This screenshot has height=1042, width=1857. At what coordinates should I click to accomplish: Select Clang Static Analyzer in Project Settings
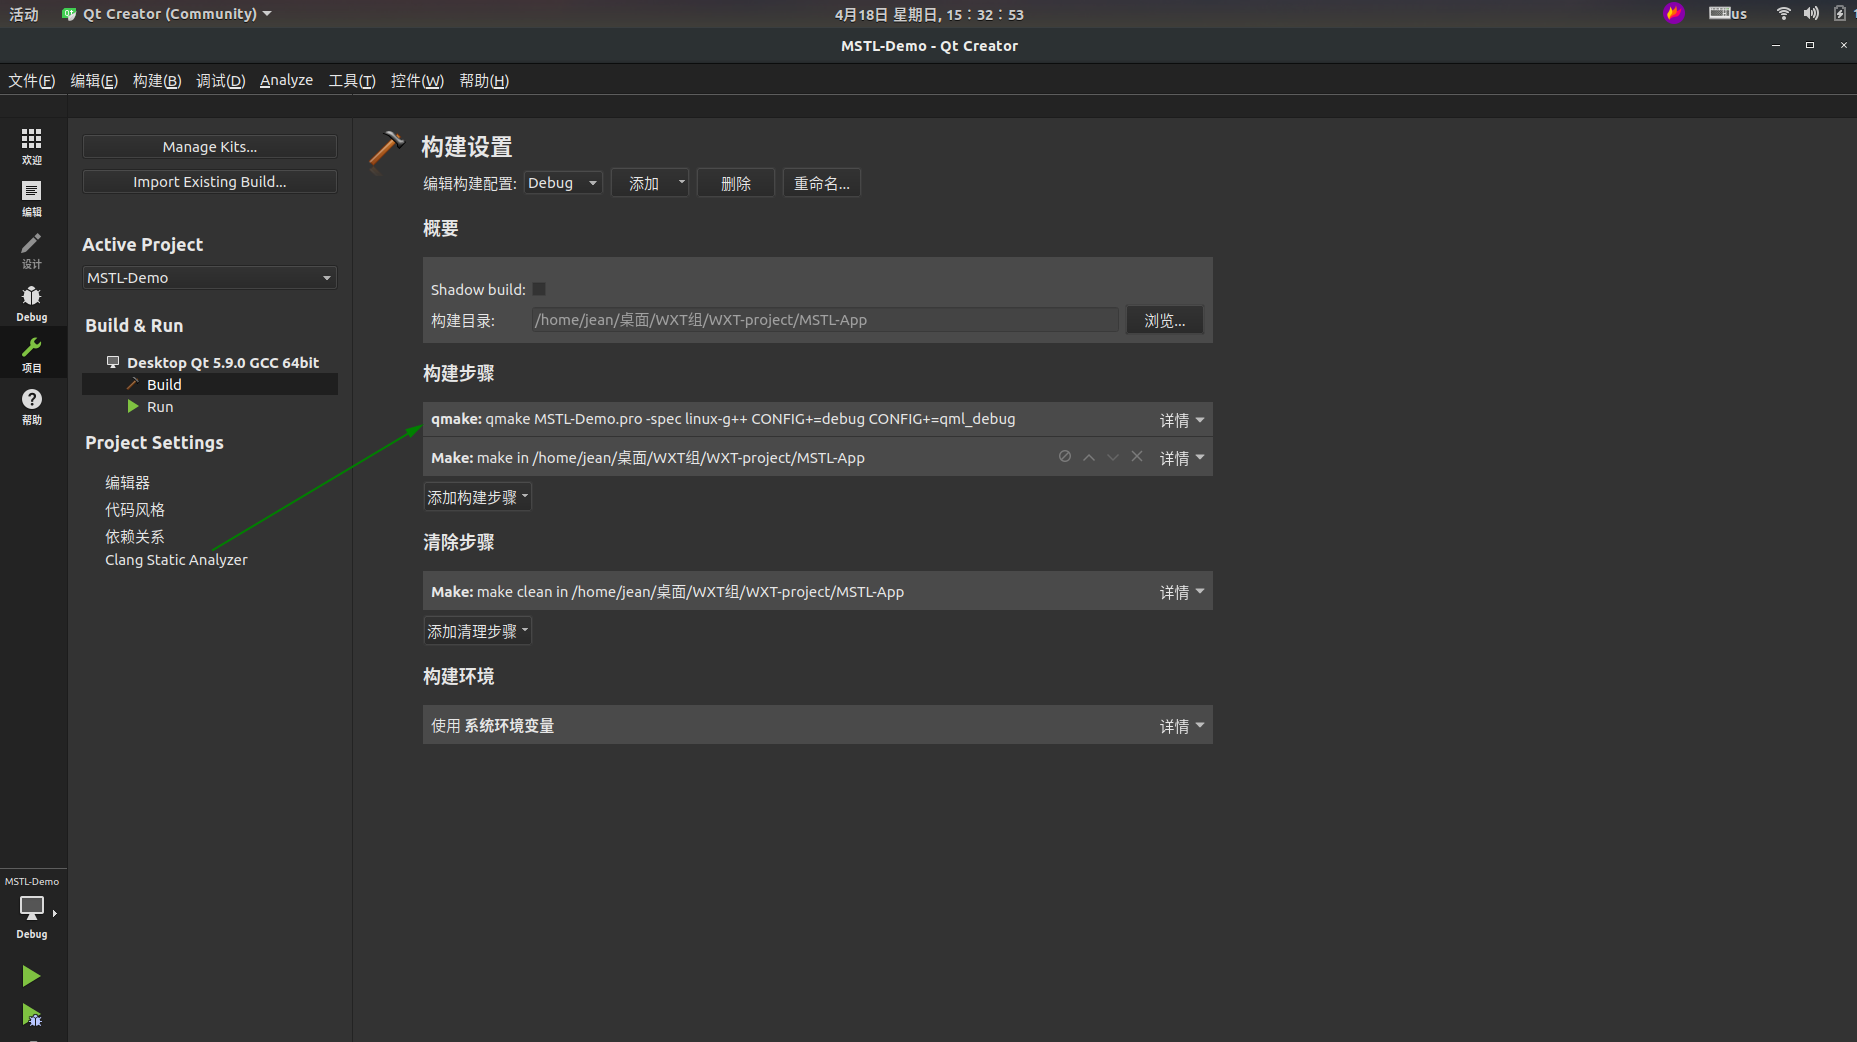tap(176, 560)
